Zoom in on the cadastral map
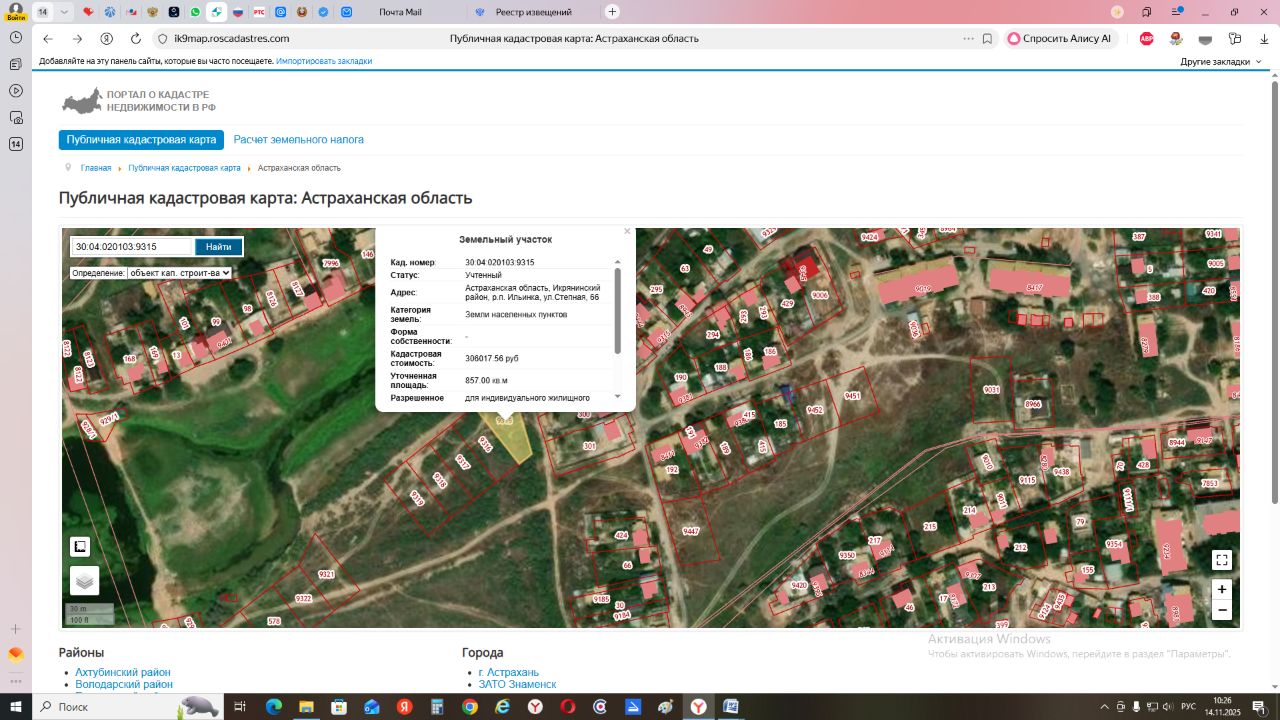1280x720 pixels. [x=1221, y=589]
